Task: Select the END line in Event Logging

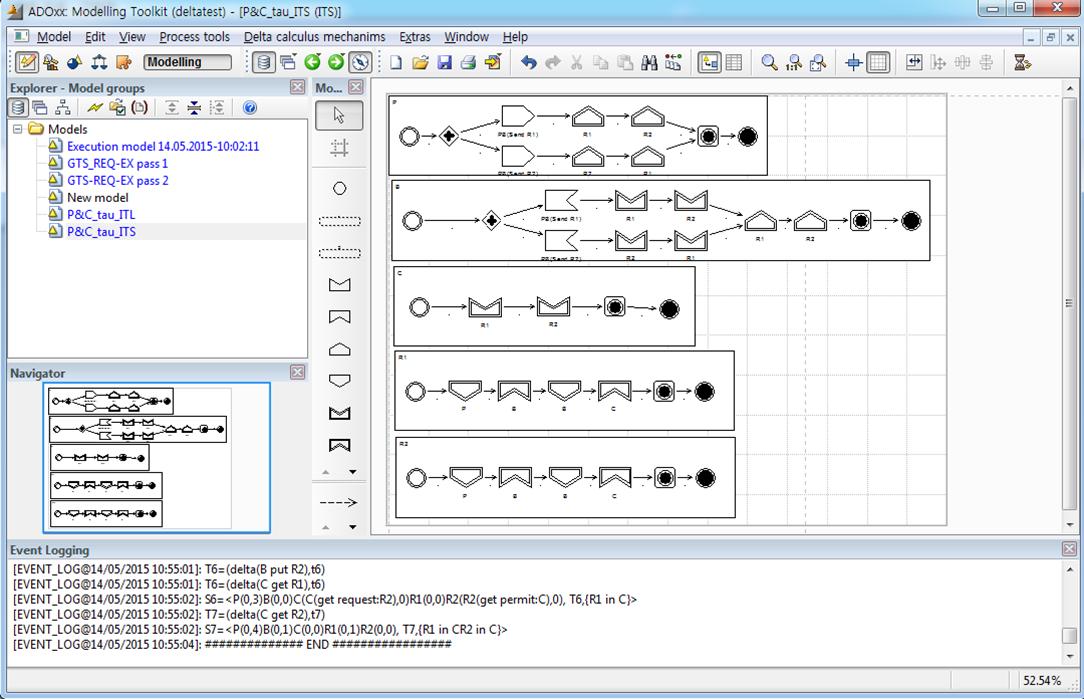Action: [232, 644]
